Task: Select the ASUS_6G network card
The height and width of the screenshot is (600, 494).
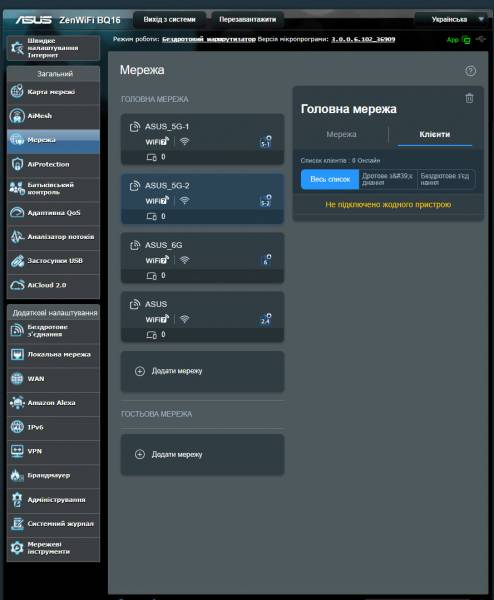Action: click(202, 258)
